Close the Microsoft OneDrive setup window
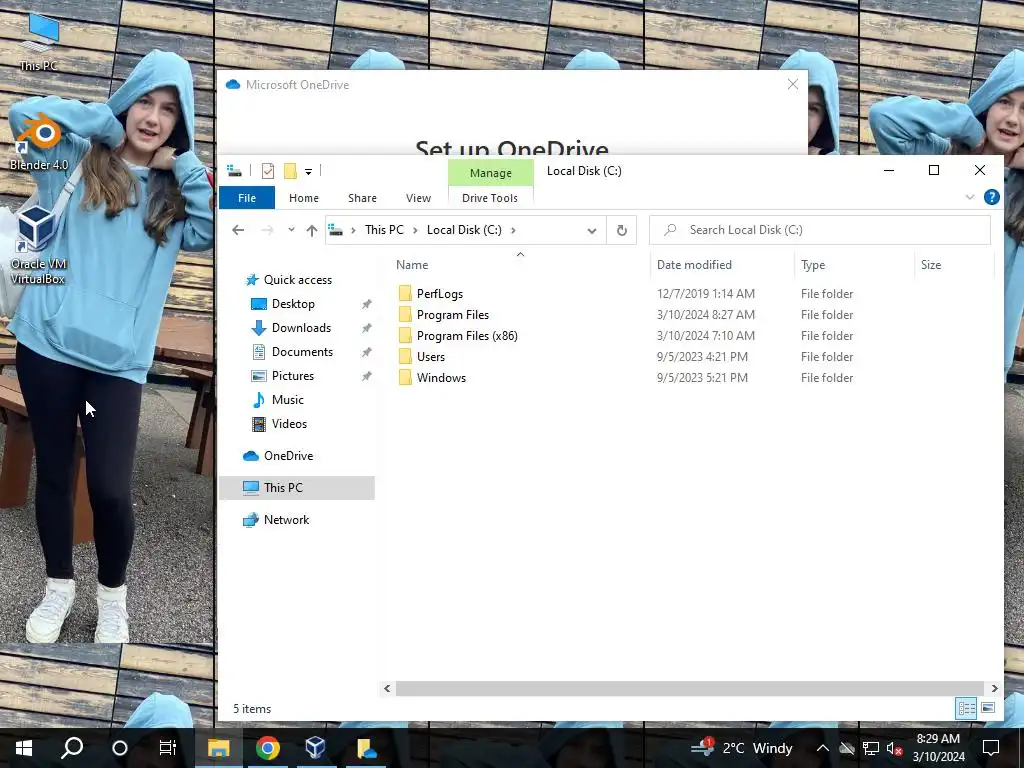Image resolution: width=1024 pixels, height=768 pixels. click(793, 84)
